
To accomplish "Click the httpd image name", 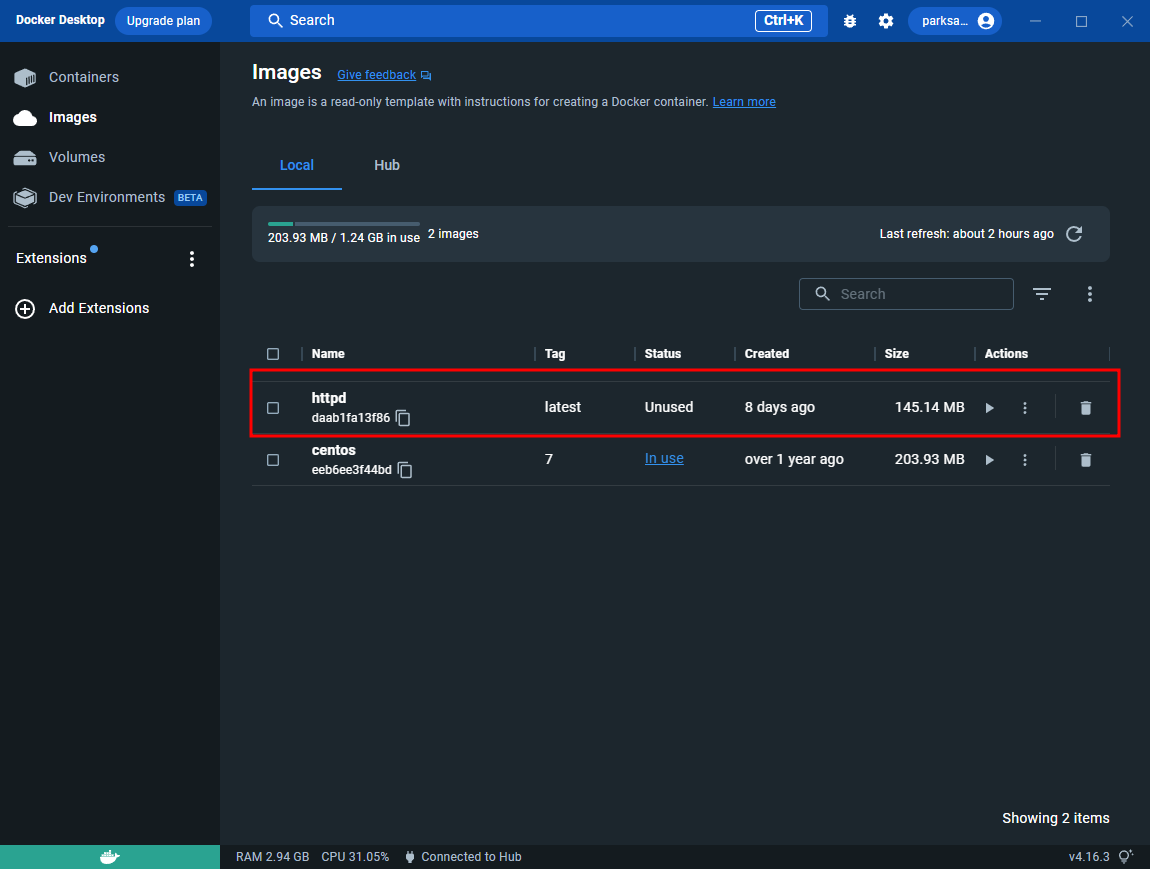I will pos(329,398).
